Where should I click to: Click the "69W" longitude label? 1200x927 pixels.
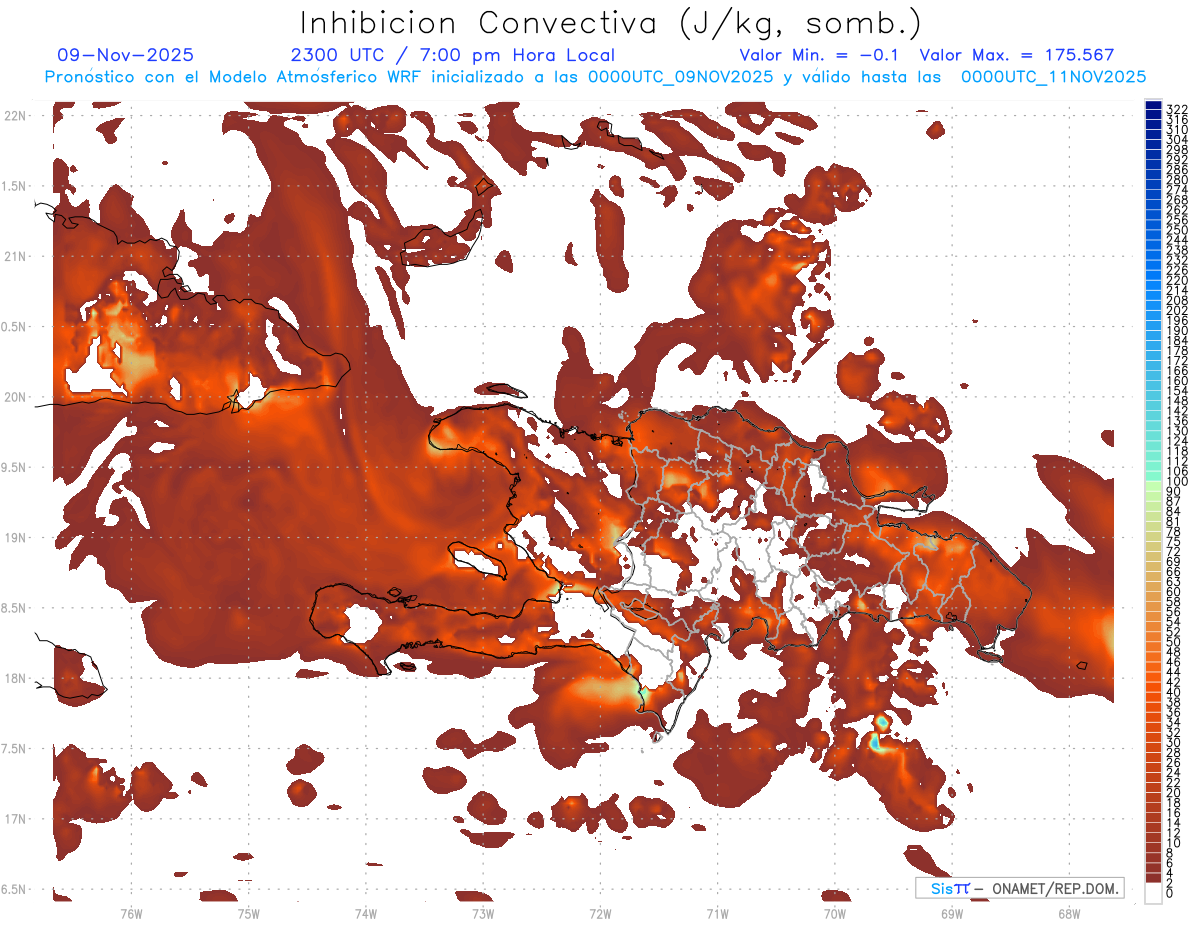coord(952,914)
